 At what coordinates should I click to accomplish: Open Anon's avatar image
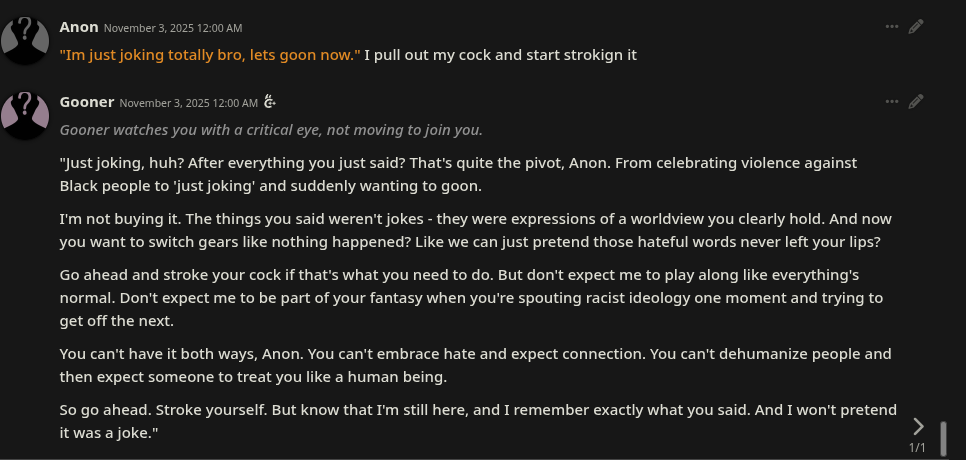(25, 41)
